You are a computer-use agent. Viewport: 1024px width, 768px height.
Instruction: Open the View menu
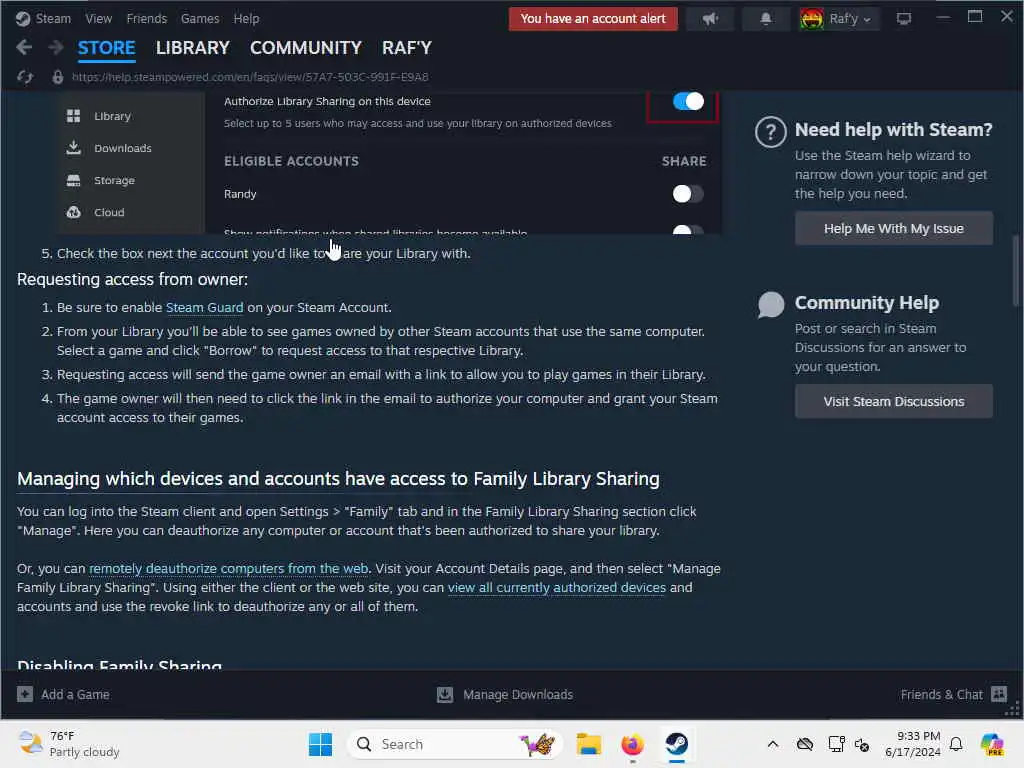pos(99,18)
